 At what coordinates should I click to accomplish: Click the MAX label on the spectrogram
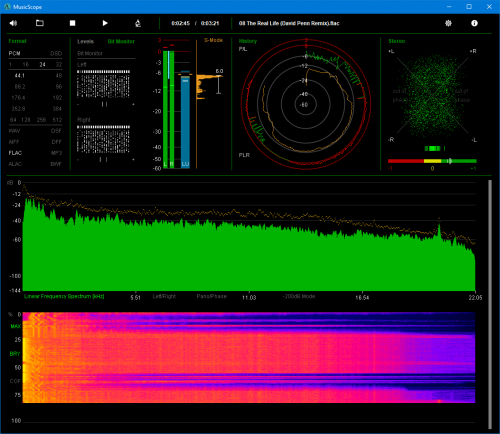pos(15,326)
